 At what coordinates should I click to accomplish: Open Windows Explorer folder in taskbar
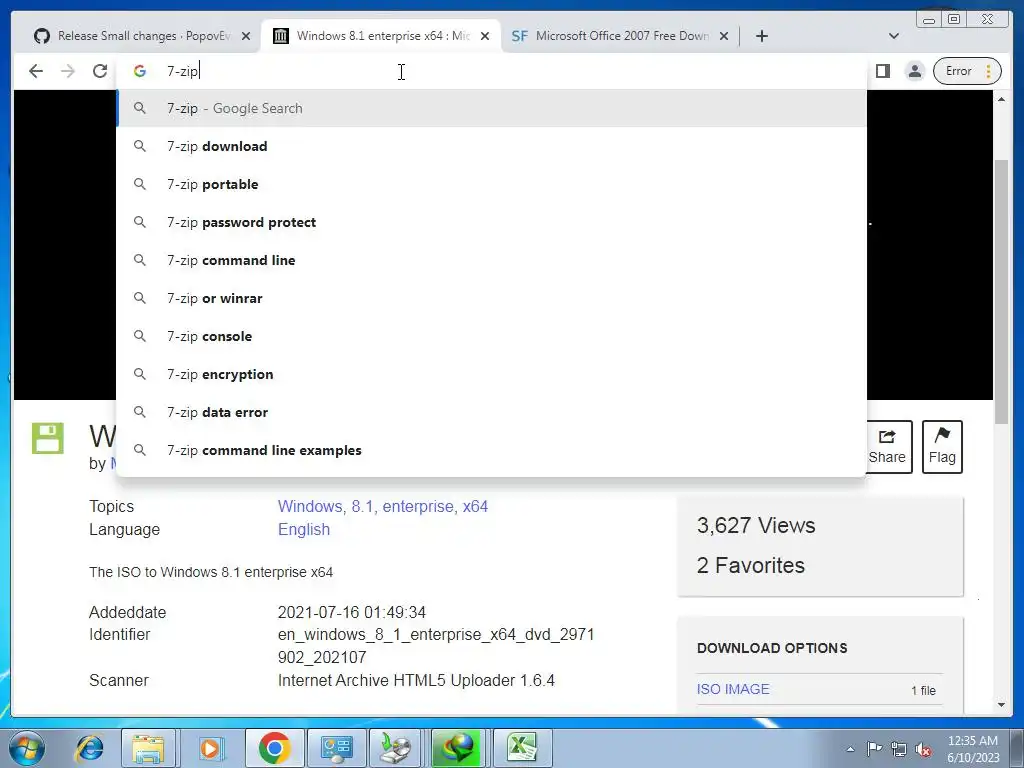(x=148, y=748)
